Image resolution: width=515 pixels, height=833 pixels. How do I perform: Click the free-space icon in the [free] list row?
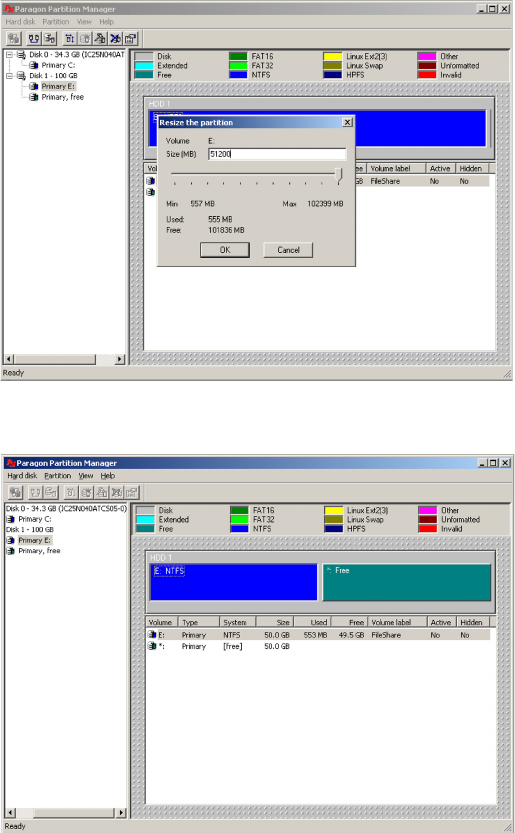point(152,646)
